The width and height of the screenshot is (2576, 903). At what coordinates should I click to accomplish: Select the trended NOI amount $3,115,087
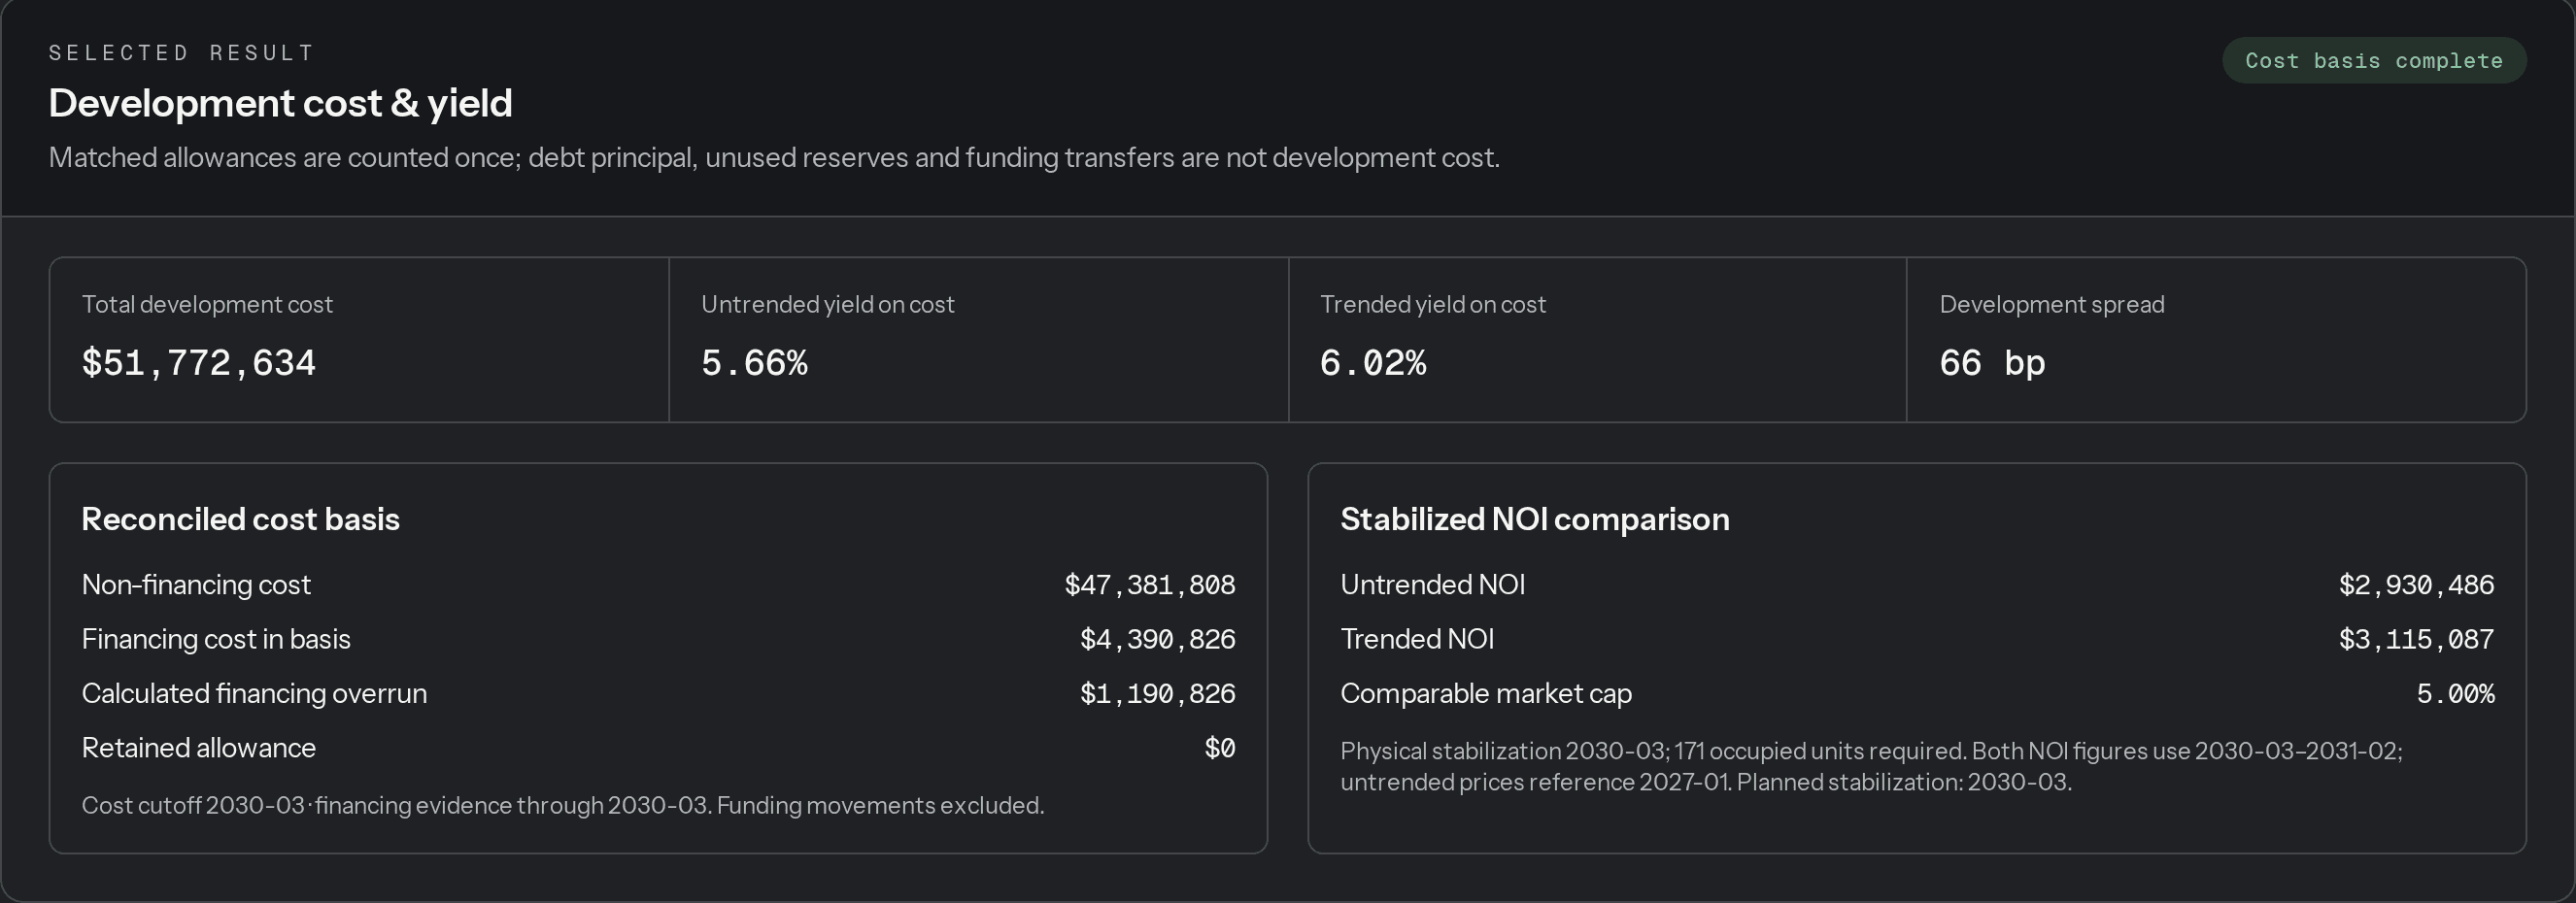[2417, 639]
